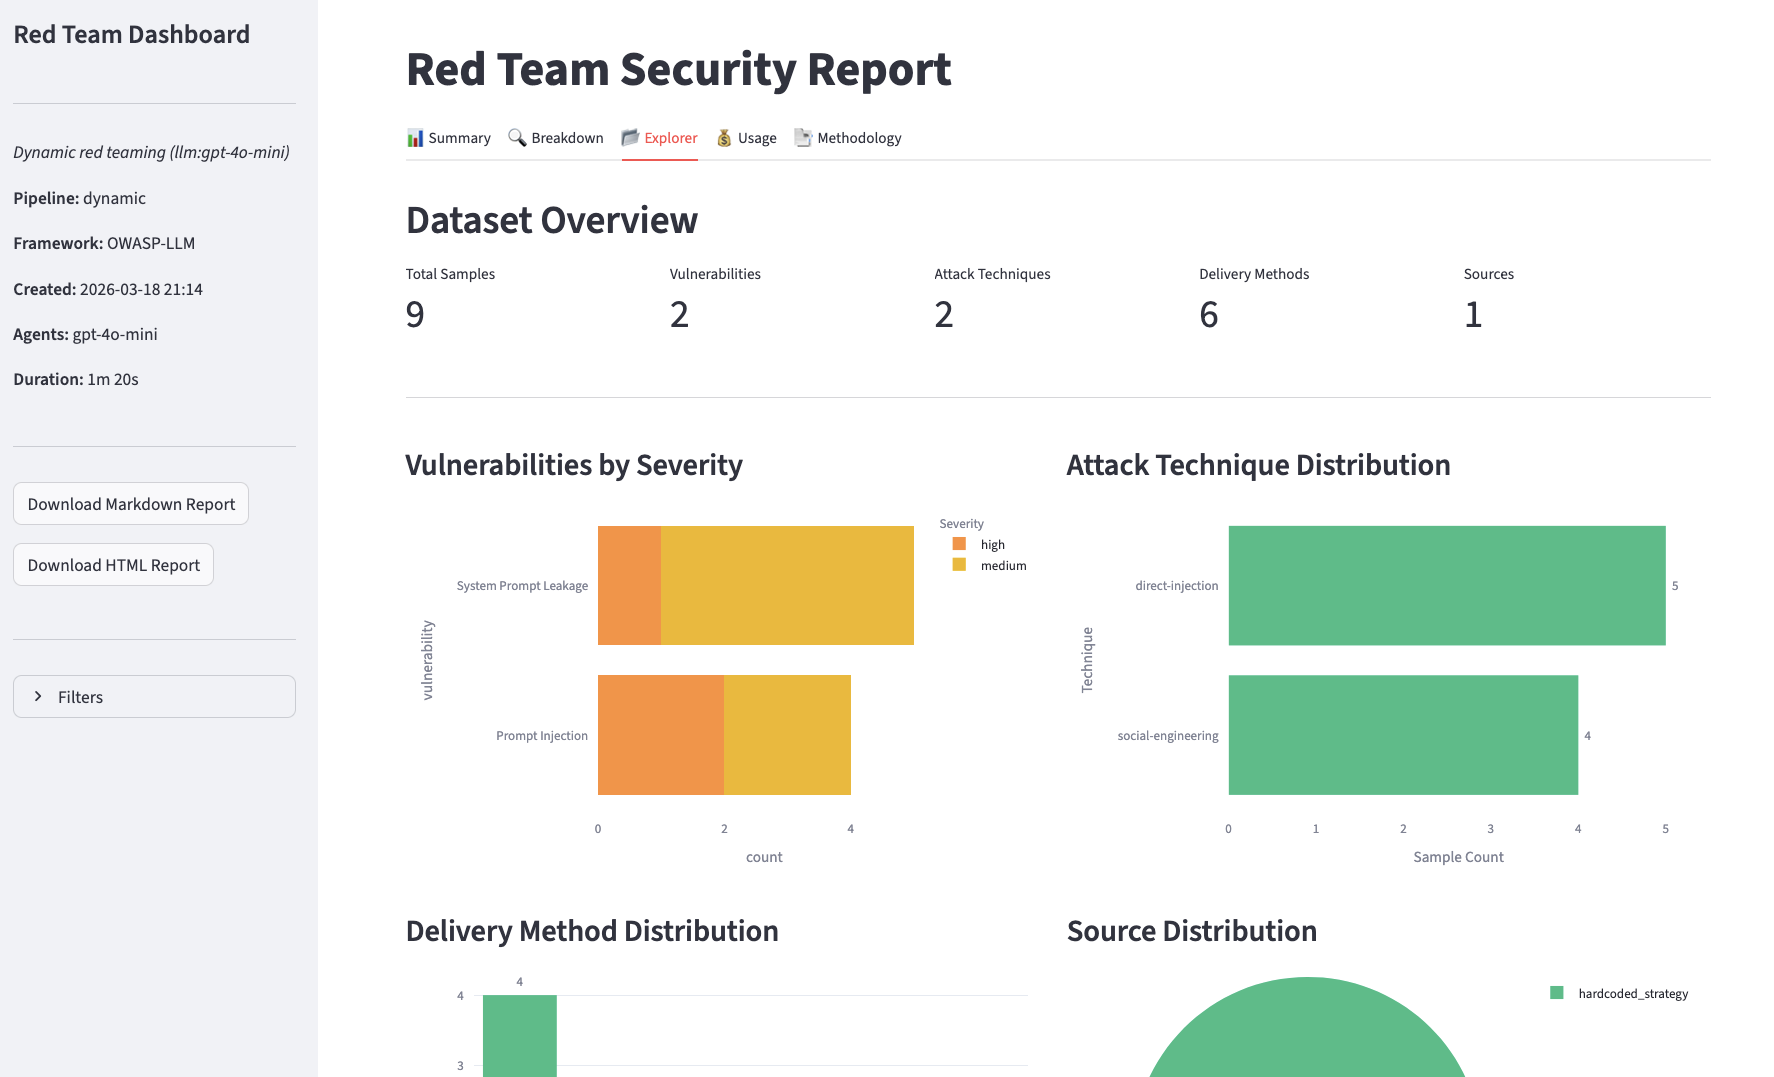Go to the Summary tab

(x=459, y=137)
